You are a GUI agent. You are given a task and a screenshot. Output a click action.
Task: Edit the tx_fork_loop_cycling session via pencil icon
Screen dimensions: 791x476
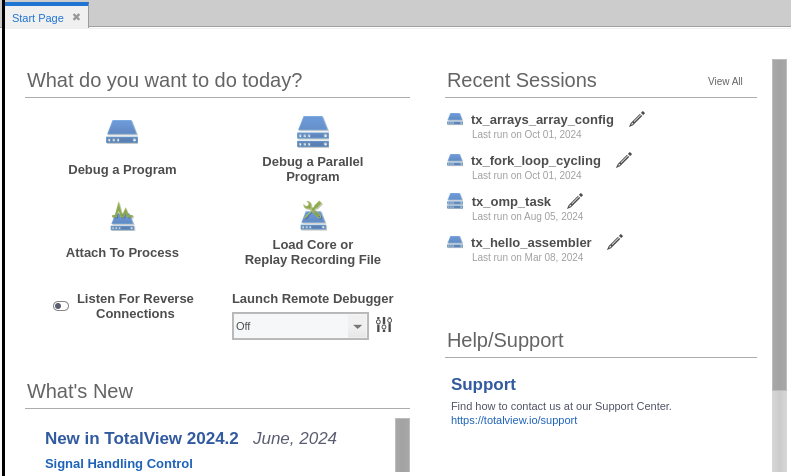tap(624, 160)
